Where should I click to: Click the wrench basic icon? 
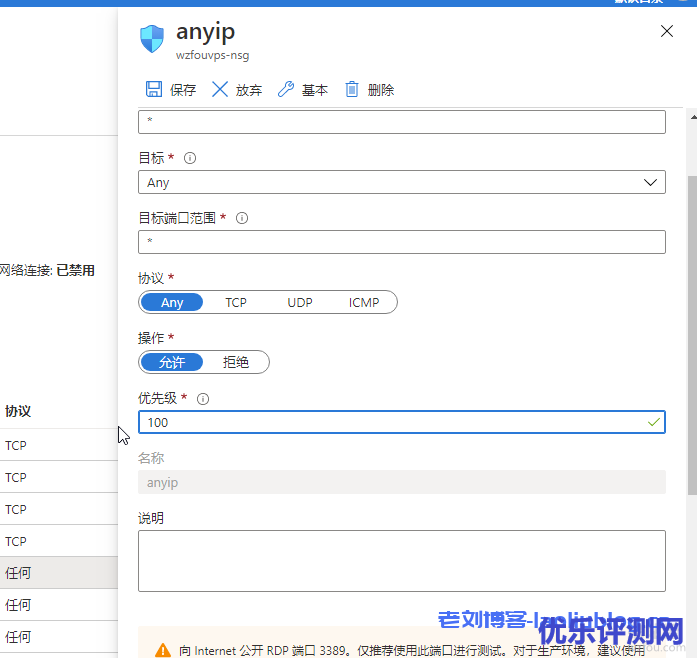pyautogui.click(x=286, y=90)
